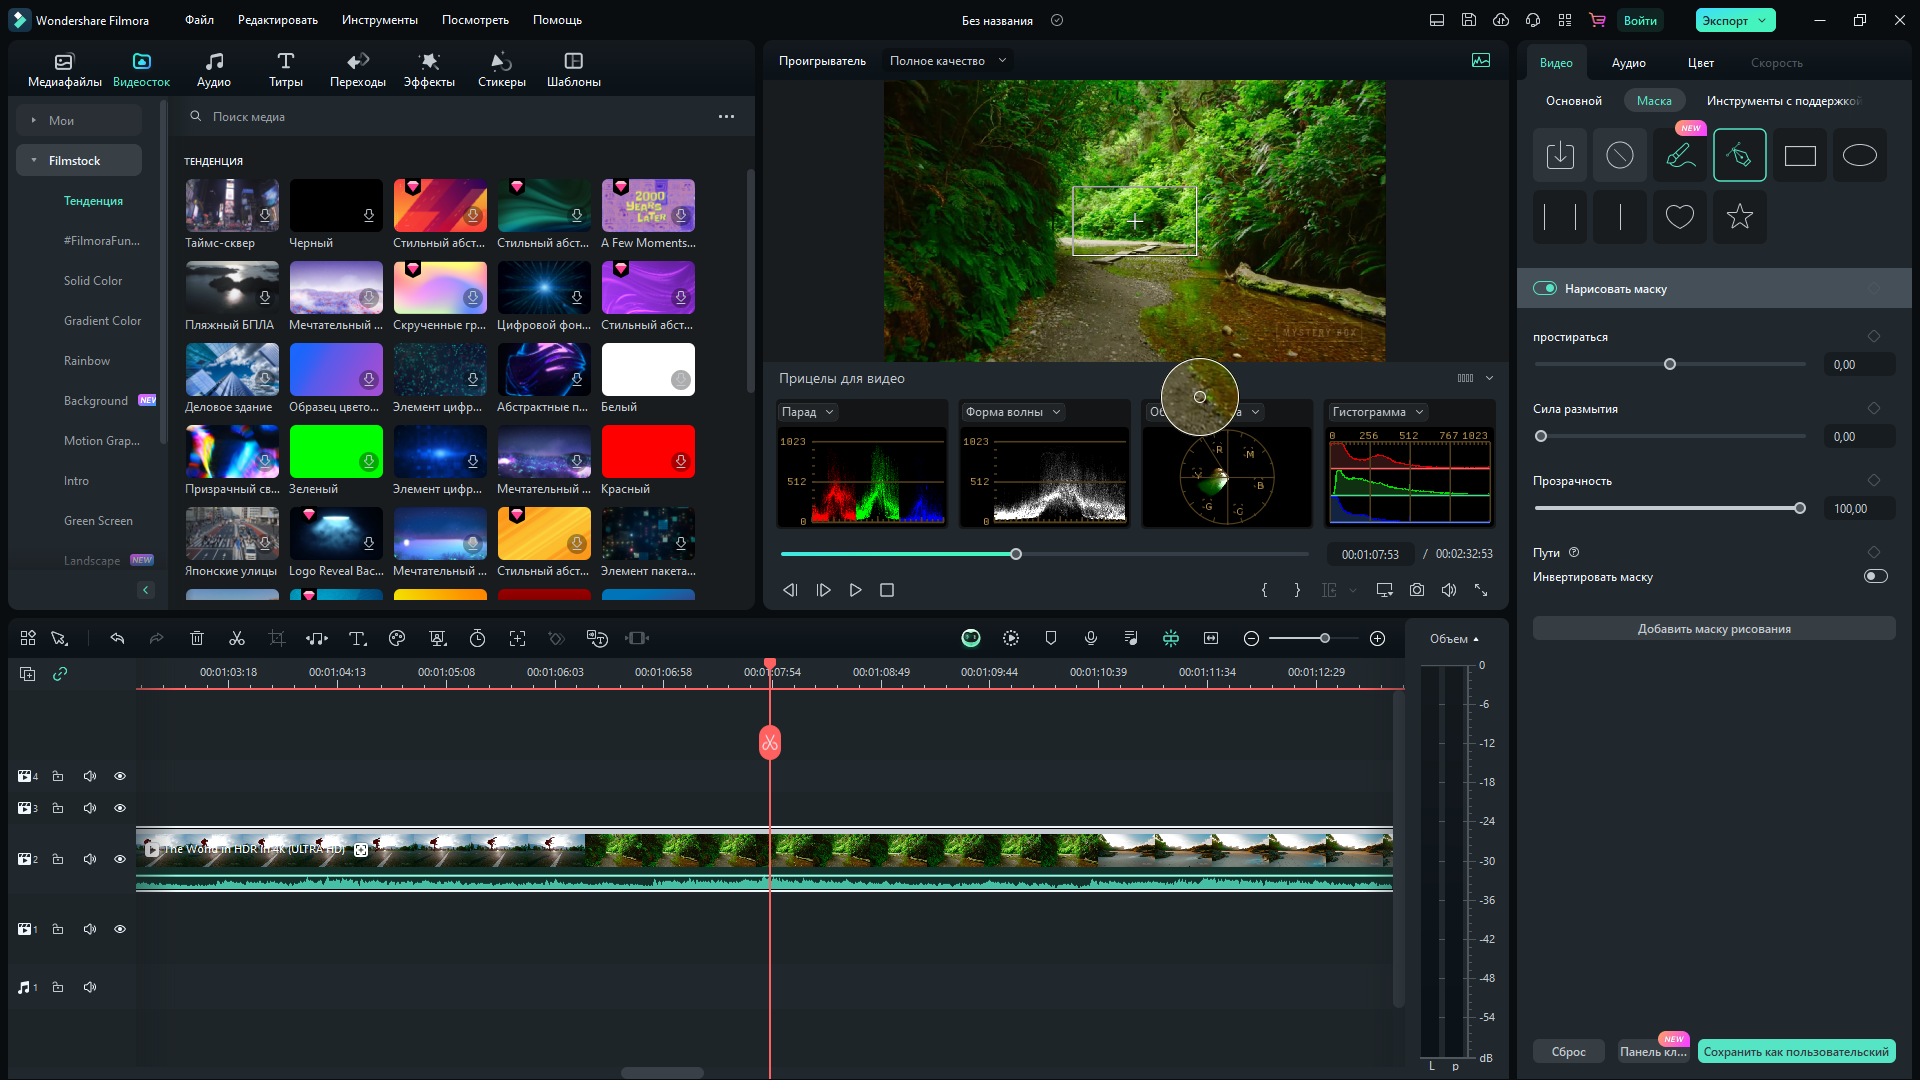The height and width of the screenshot is (1080, 1920).
Task: Switch to the Color tab
Action: [x=1700, y=63]
